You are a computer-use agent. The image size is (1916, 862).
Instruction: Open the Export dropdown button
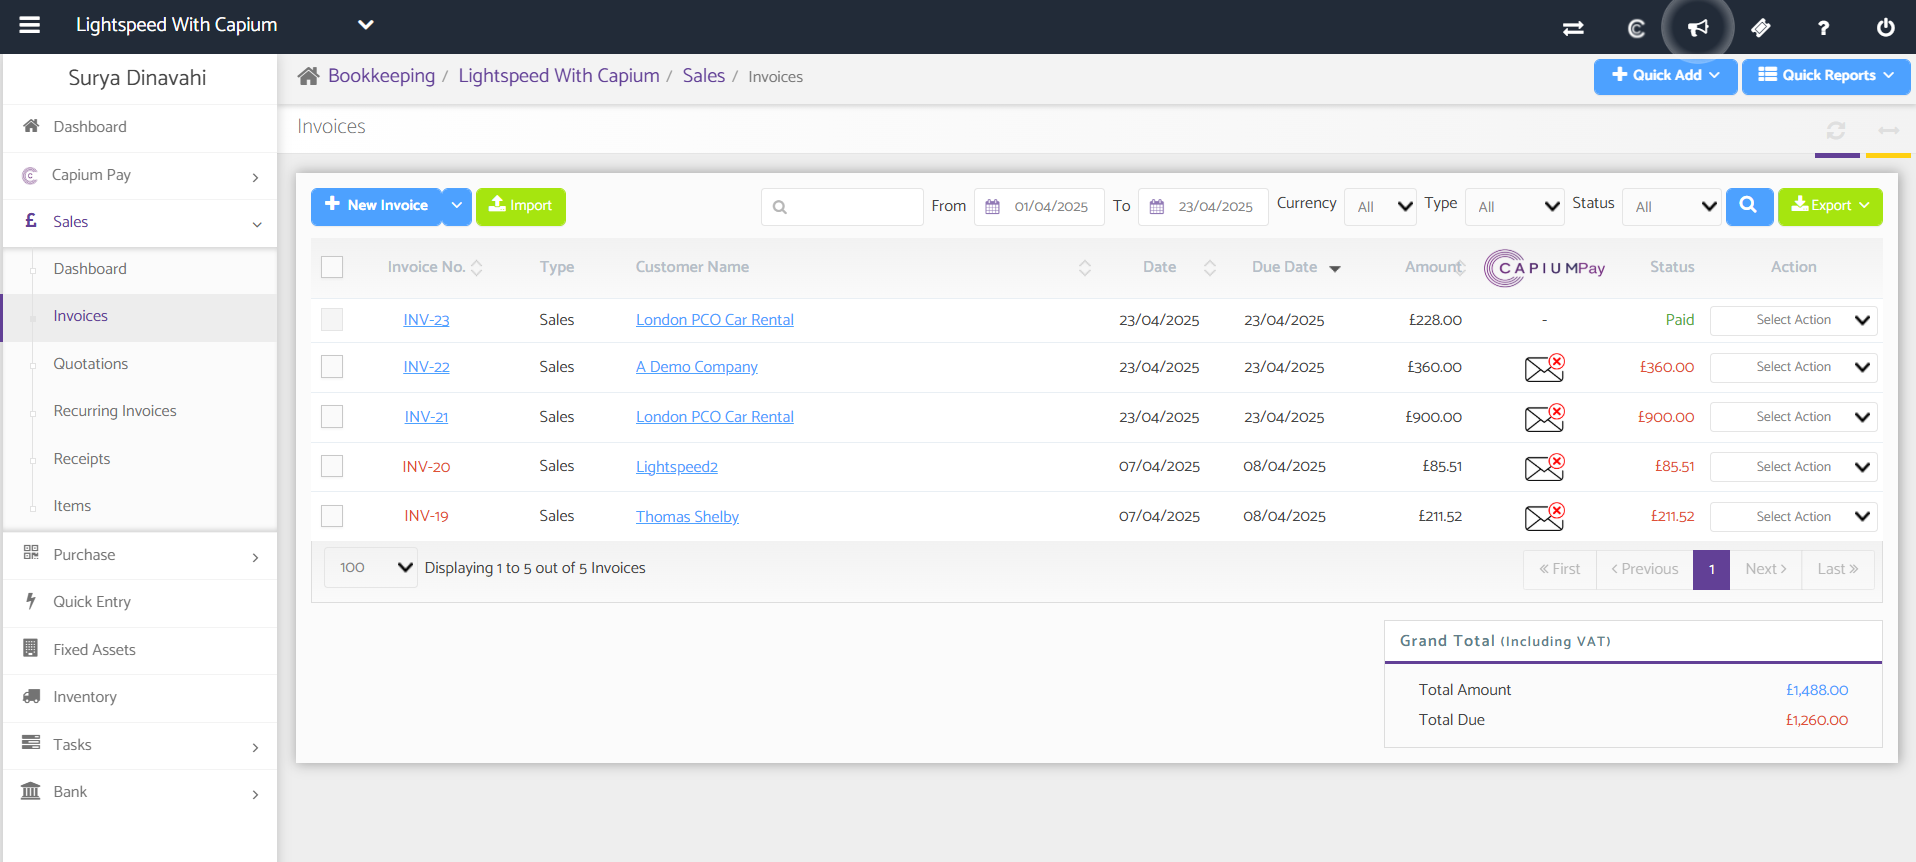click(x=1830, y=206)
